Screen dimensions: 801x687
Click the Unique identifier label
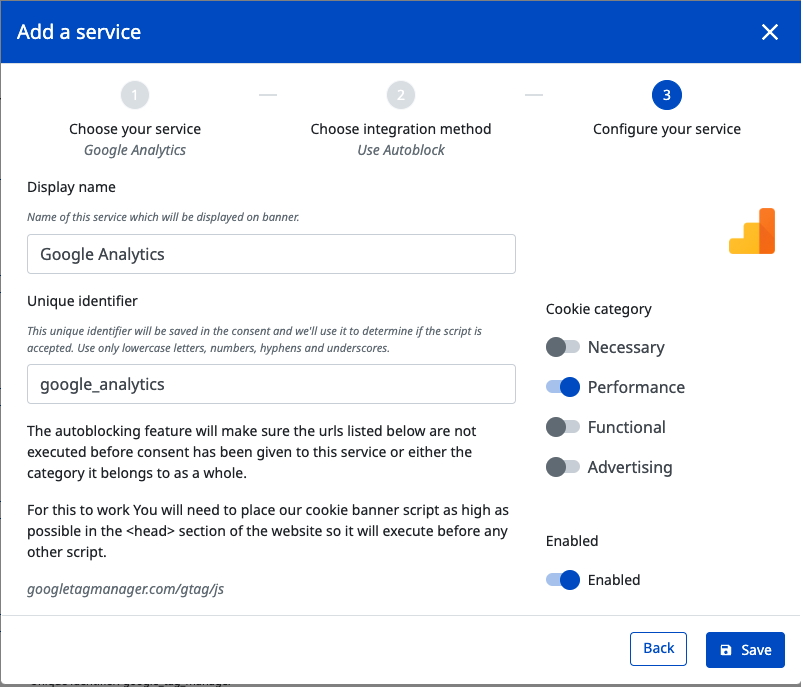coord(82,301)
